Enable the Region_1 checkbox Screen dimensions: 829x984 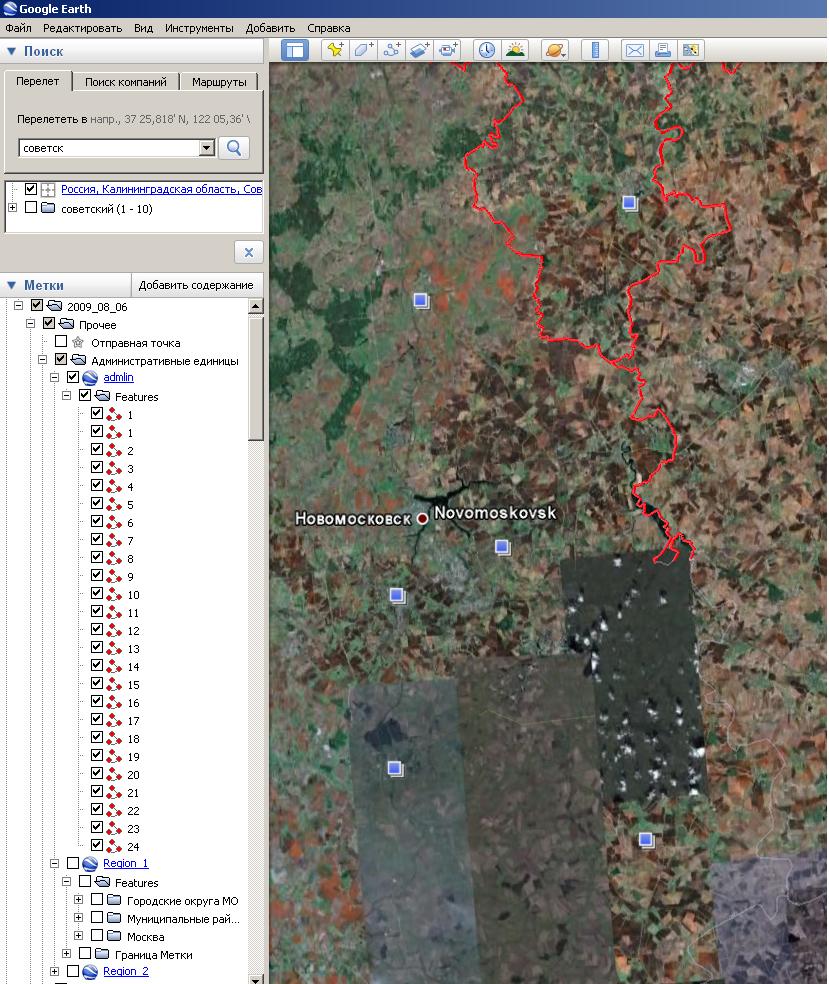(73, 863)
